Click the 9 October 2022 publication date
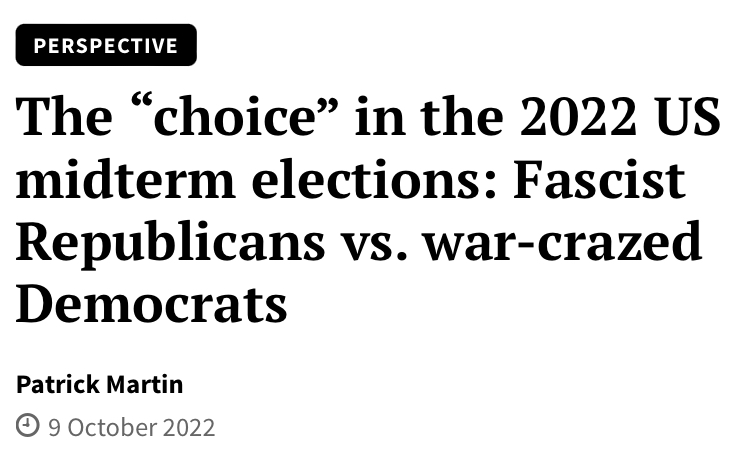 point(131,427)
